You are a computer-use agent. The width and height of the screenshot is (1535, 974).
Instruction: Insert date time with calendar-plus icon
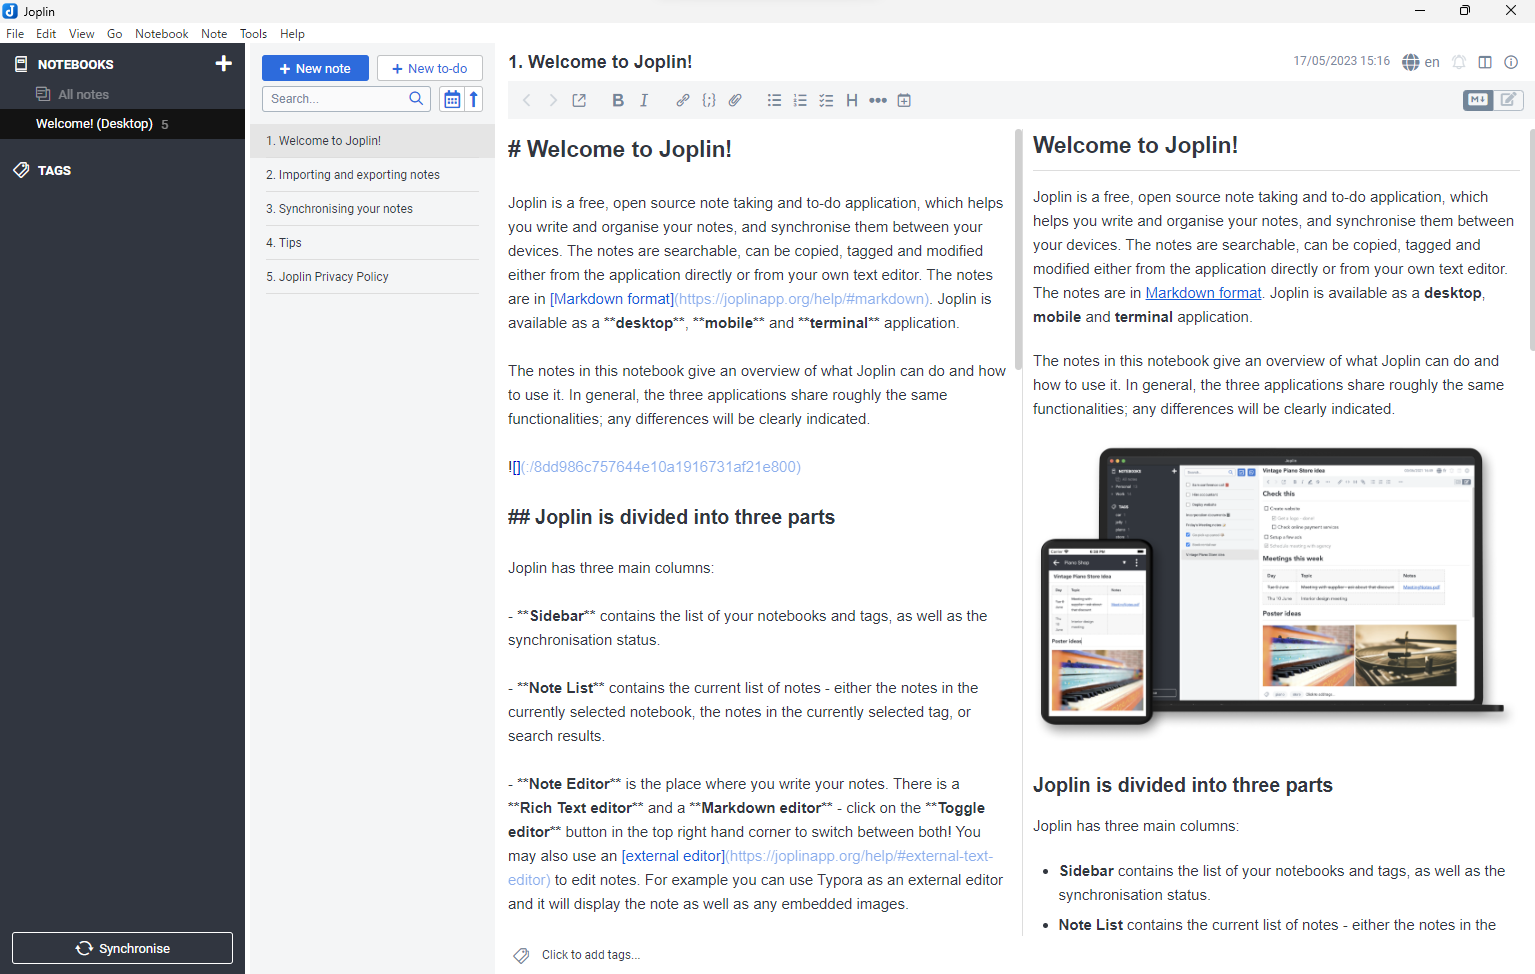coord(904,100)
